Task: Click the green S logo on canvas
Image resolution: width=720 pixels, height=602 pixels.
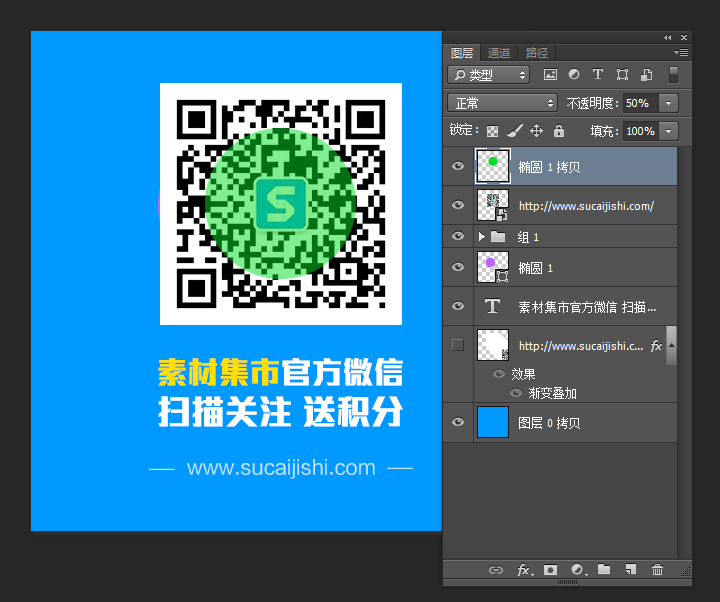Action: click(281, 204)
